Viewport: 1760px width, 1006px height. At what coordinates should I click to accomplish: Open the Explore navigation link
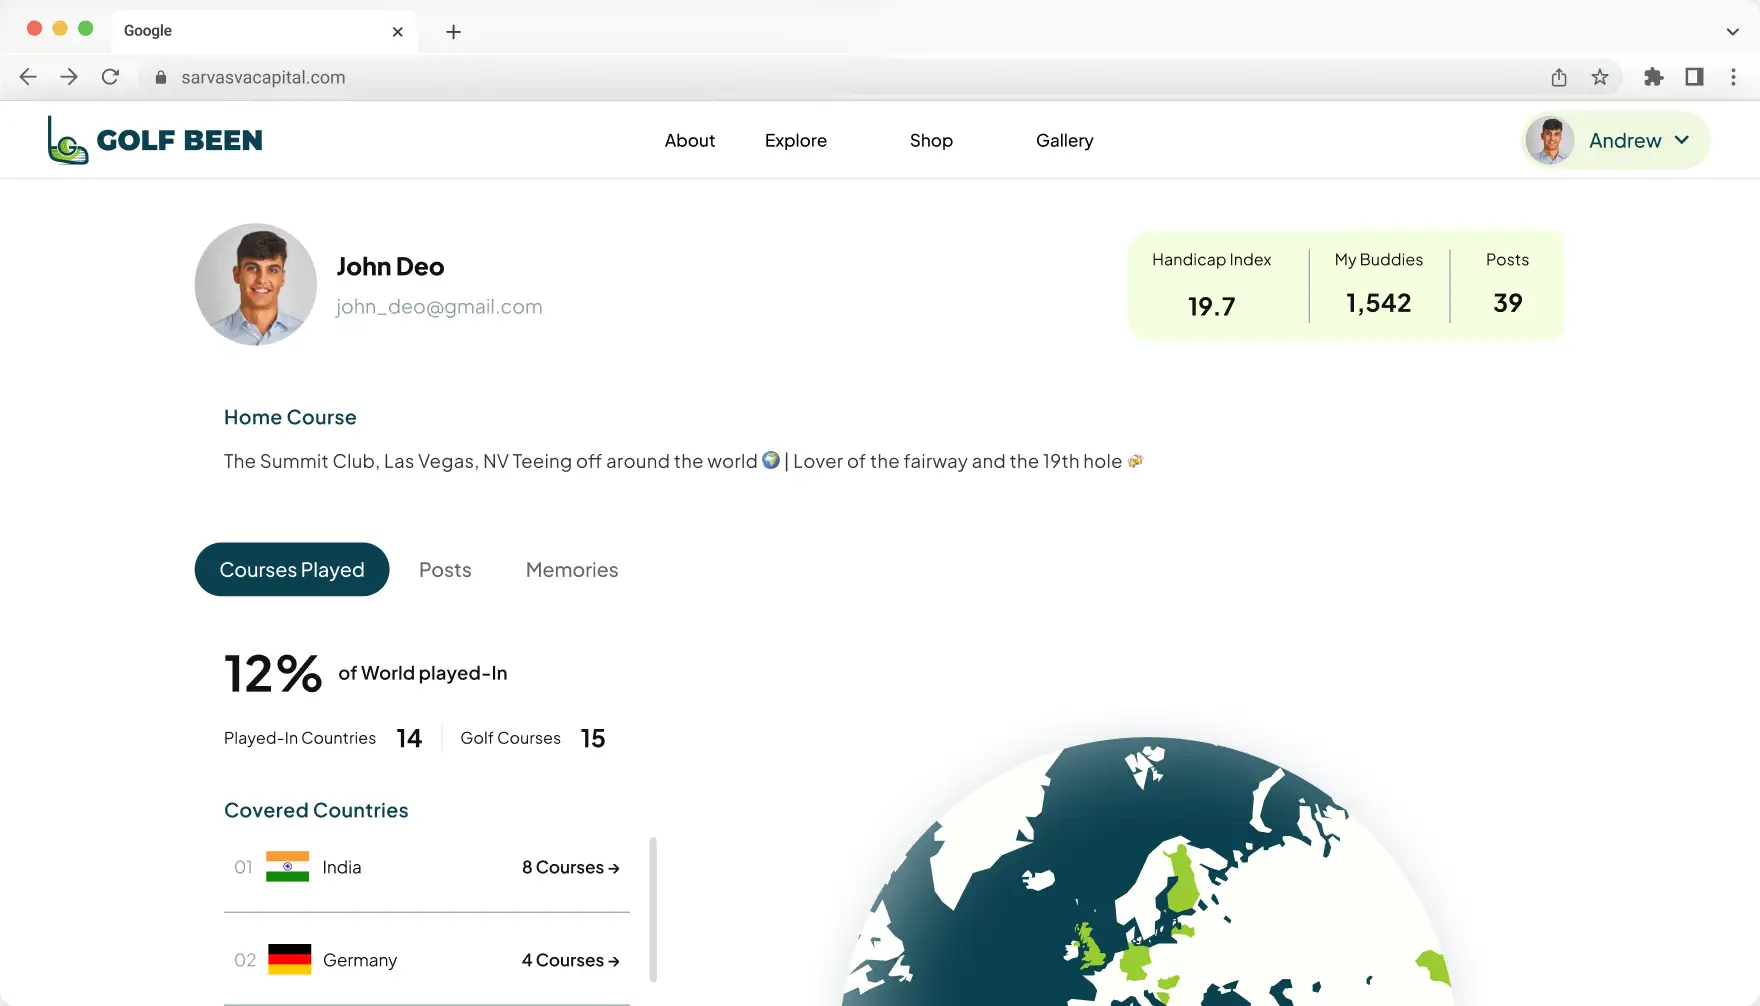pyautogui.click(x=796, y=141)
